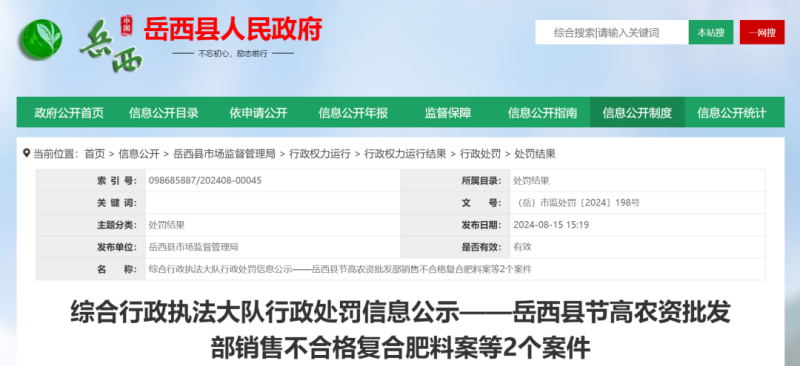Open 信息公开统计 in the navigation bar
The width and height of the screenshot is (800, 366).
click(732, 113)
